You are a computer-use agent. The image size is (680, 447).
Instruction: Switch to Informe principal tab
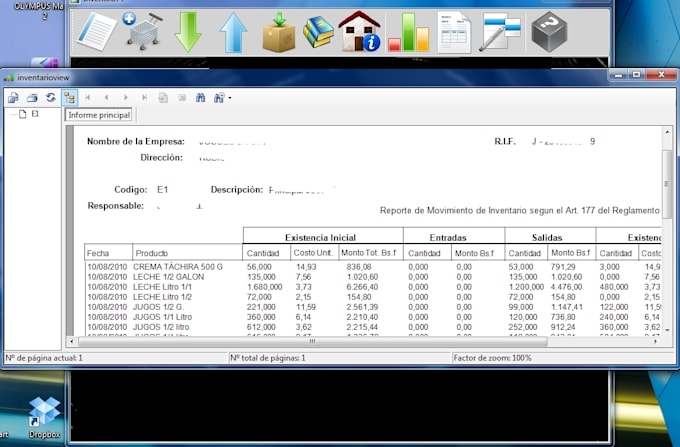point(99,115)
